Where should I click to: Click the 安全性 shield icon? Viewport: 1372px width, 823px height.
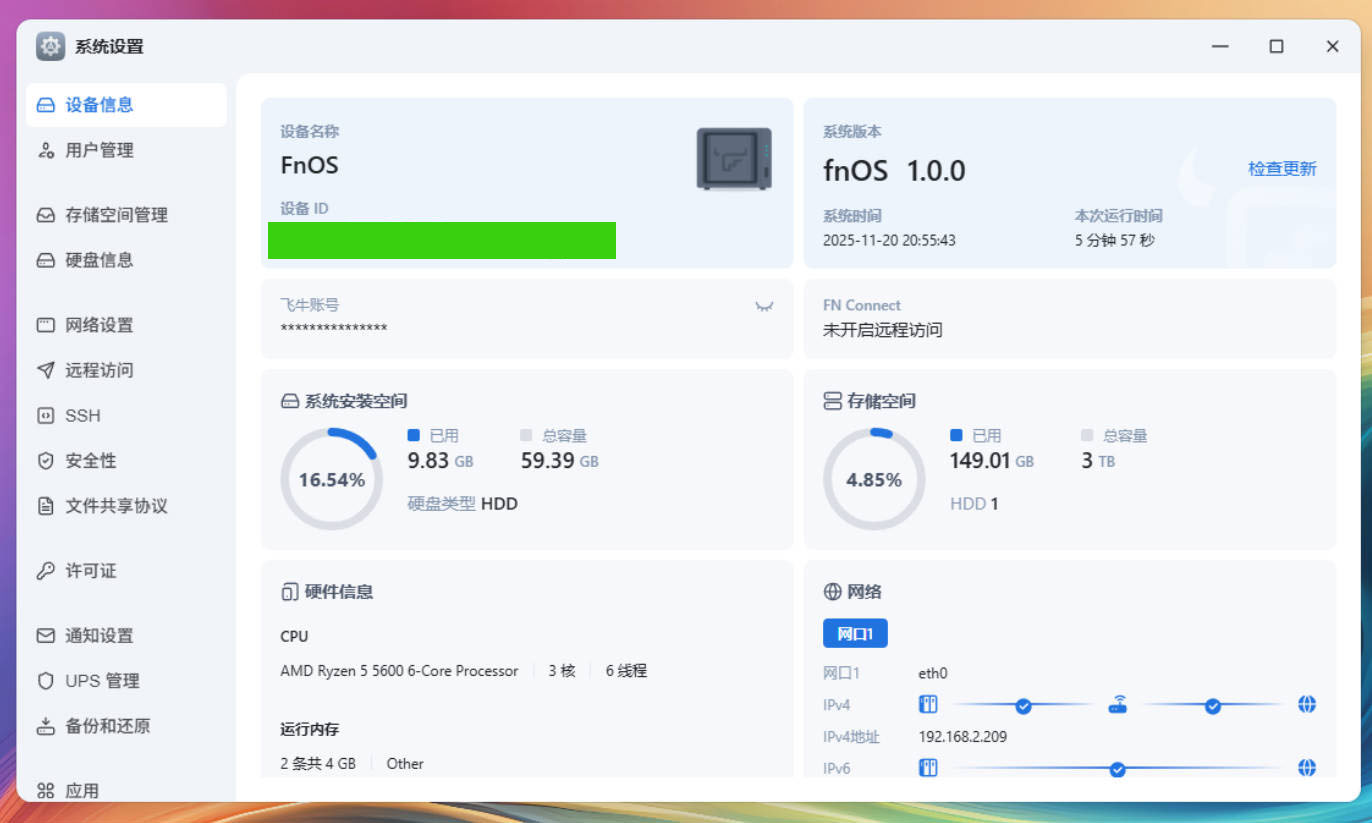pos(45,461)
